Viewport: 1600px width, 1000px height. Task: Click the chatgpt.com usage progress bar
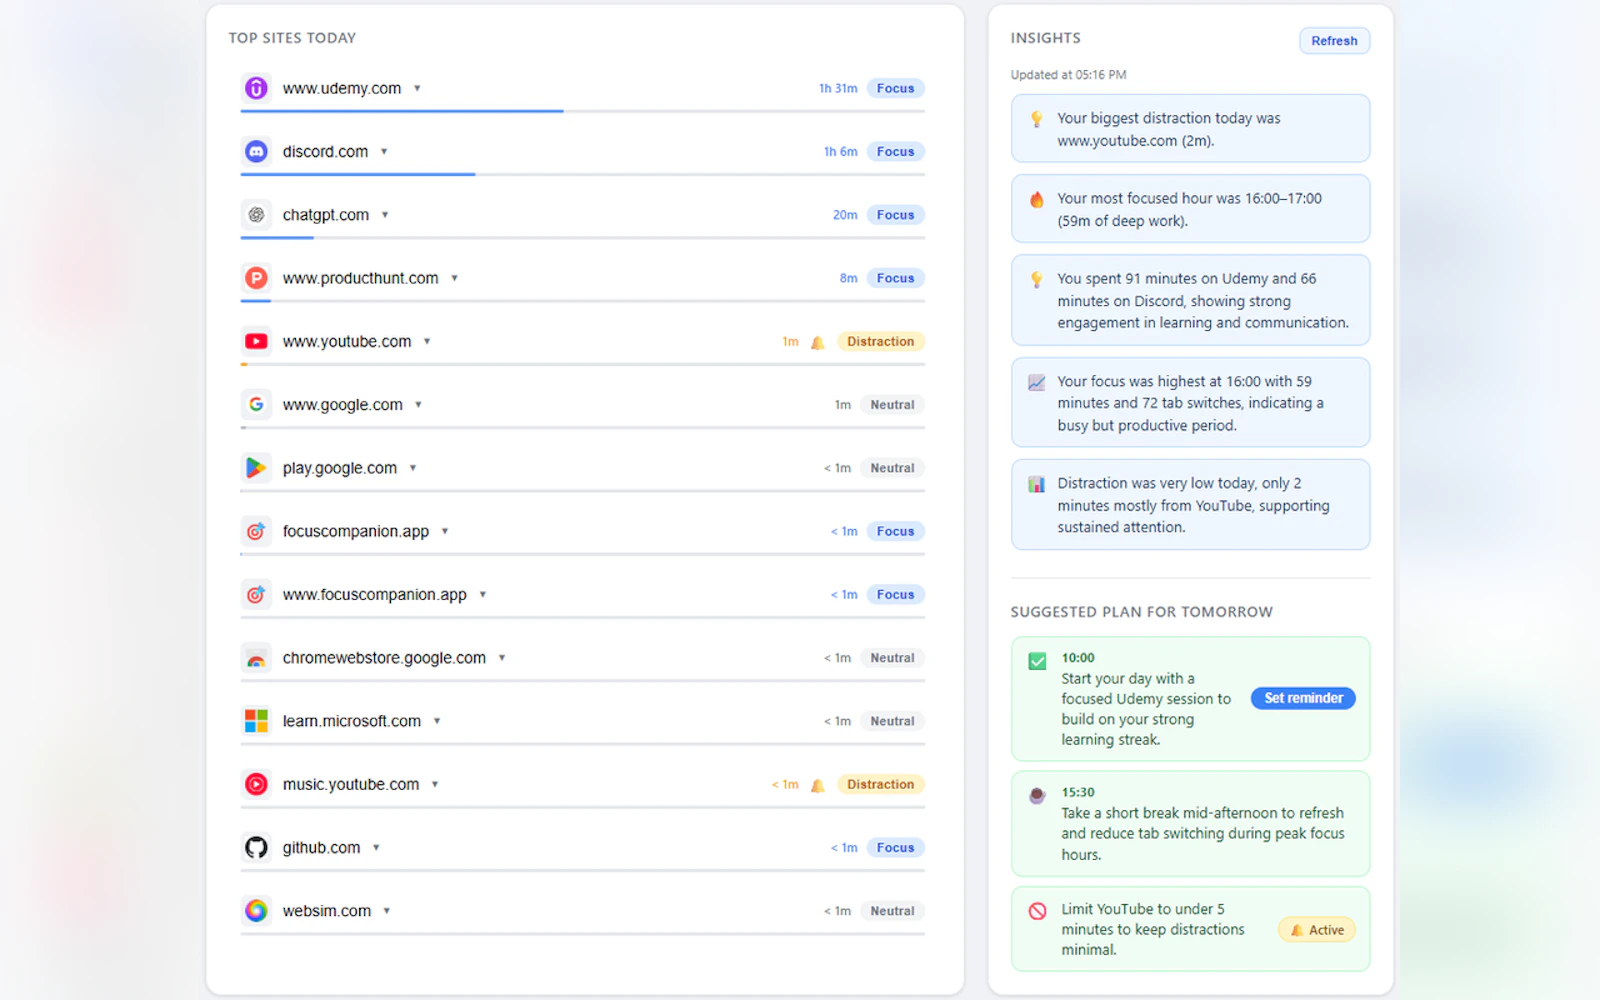point(582,237)
